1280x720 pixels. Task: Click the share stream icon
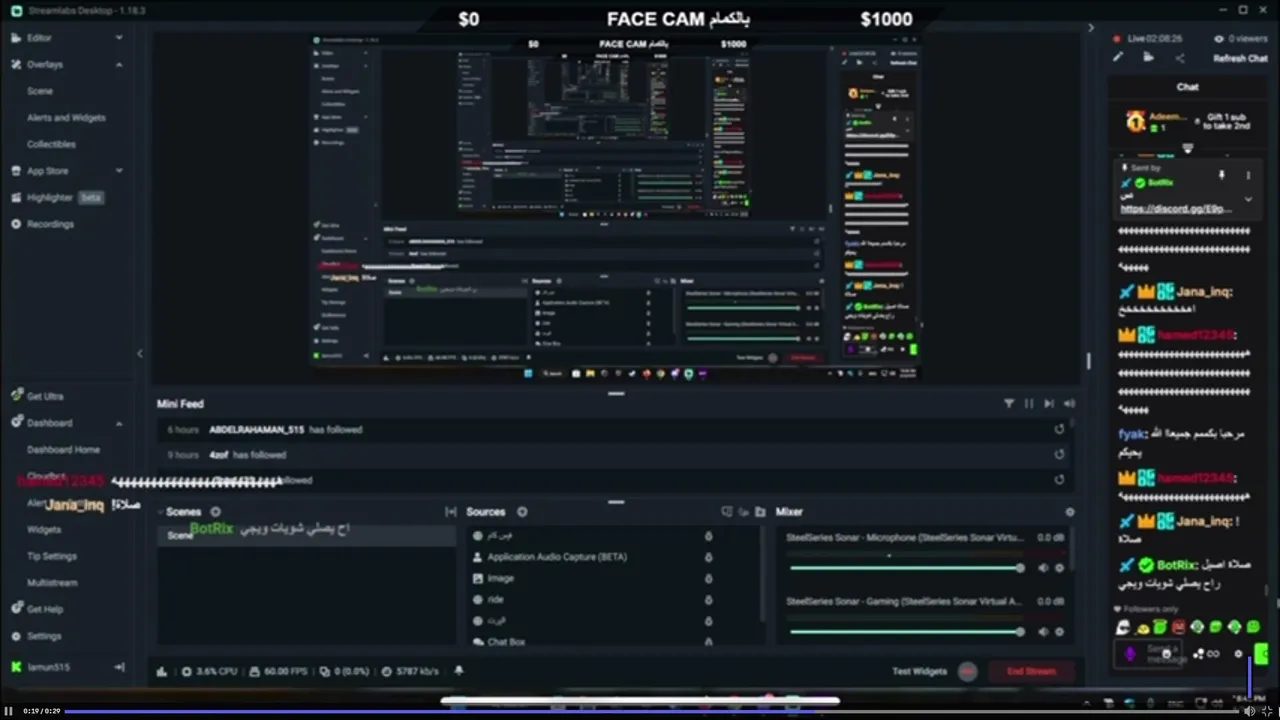pyautogui.click(x=1179, y=57)
